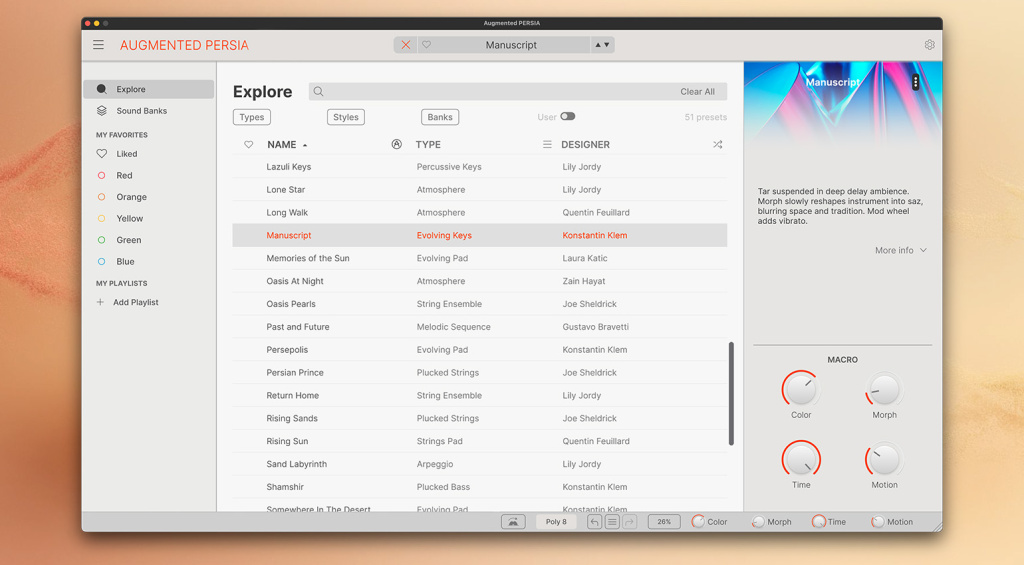The image size is (1024, 565).
Task: Select the Red favorites color tag
Action: [x=124, y=175]
